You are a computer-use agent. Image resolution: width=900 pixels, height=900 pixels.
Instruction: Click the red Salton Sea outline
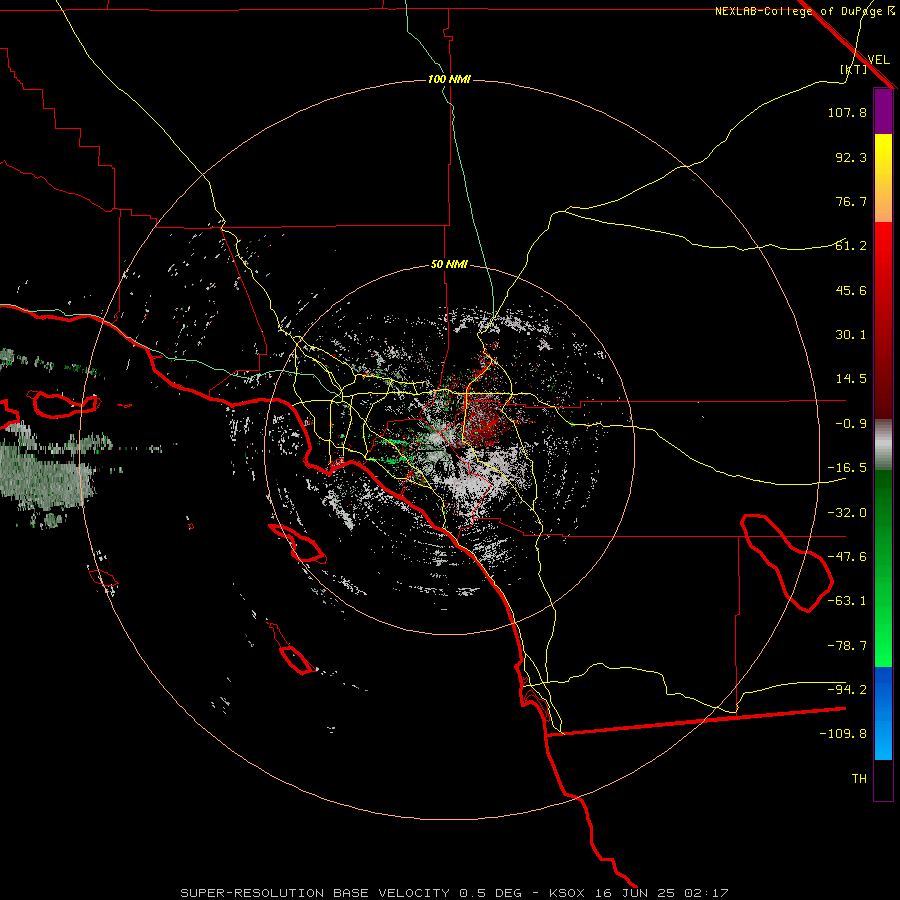click(x=786, y=563)
